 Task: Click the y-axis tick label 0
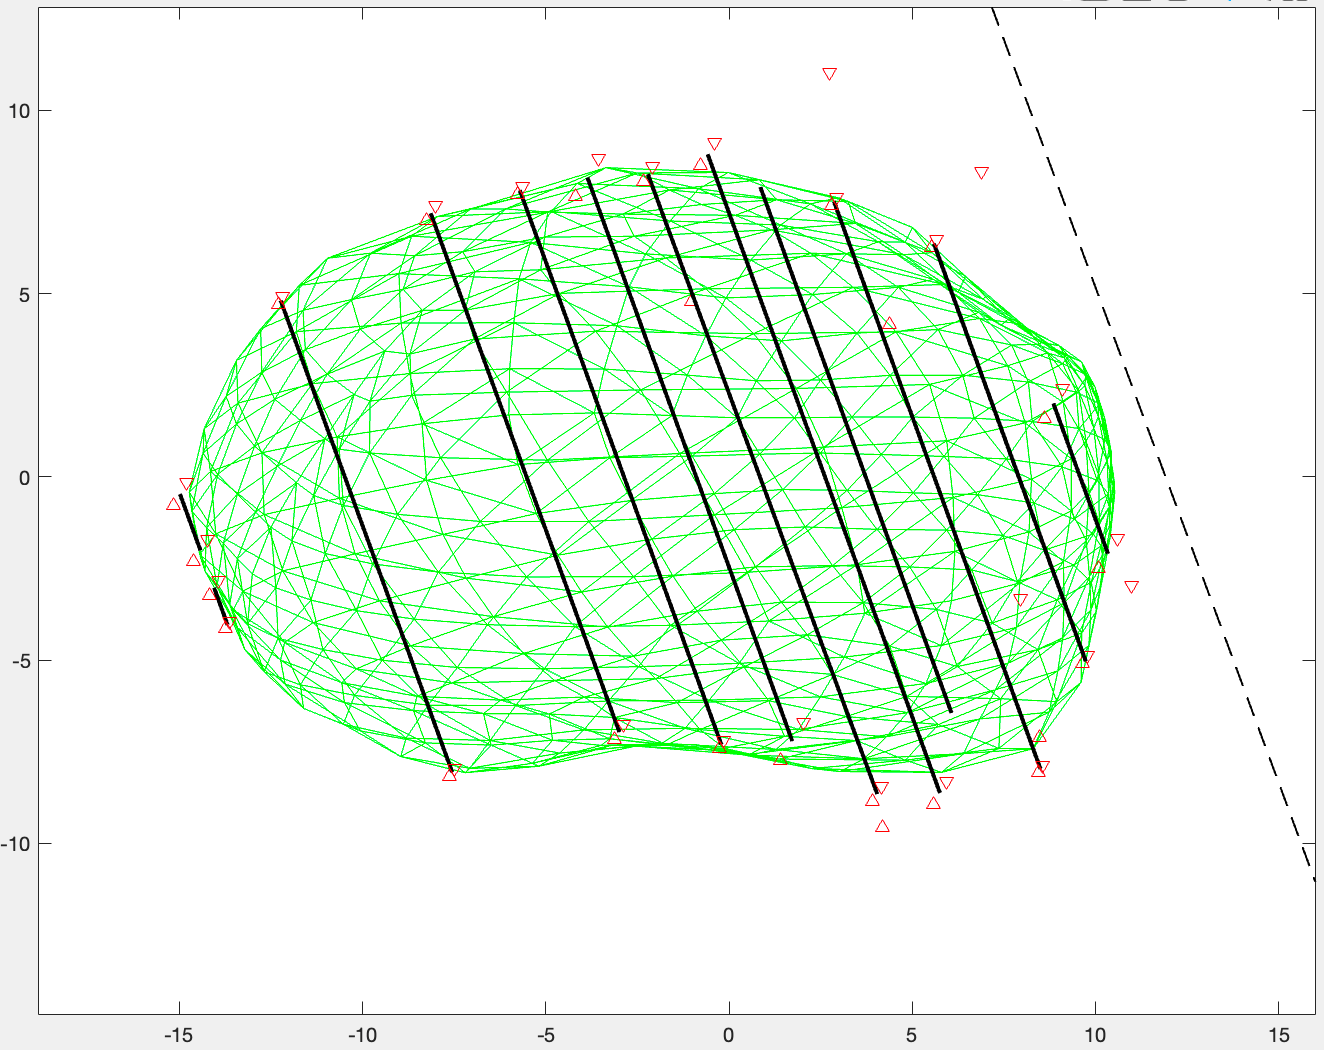pos(24,477)
